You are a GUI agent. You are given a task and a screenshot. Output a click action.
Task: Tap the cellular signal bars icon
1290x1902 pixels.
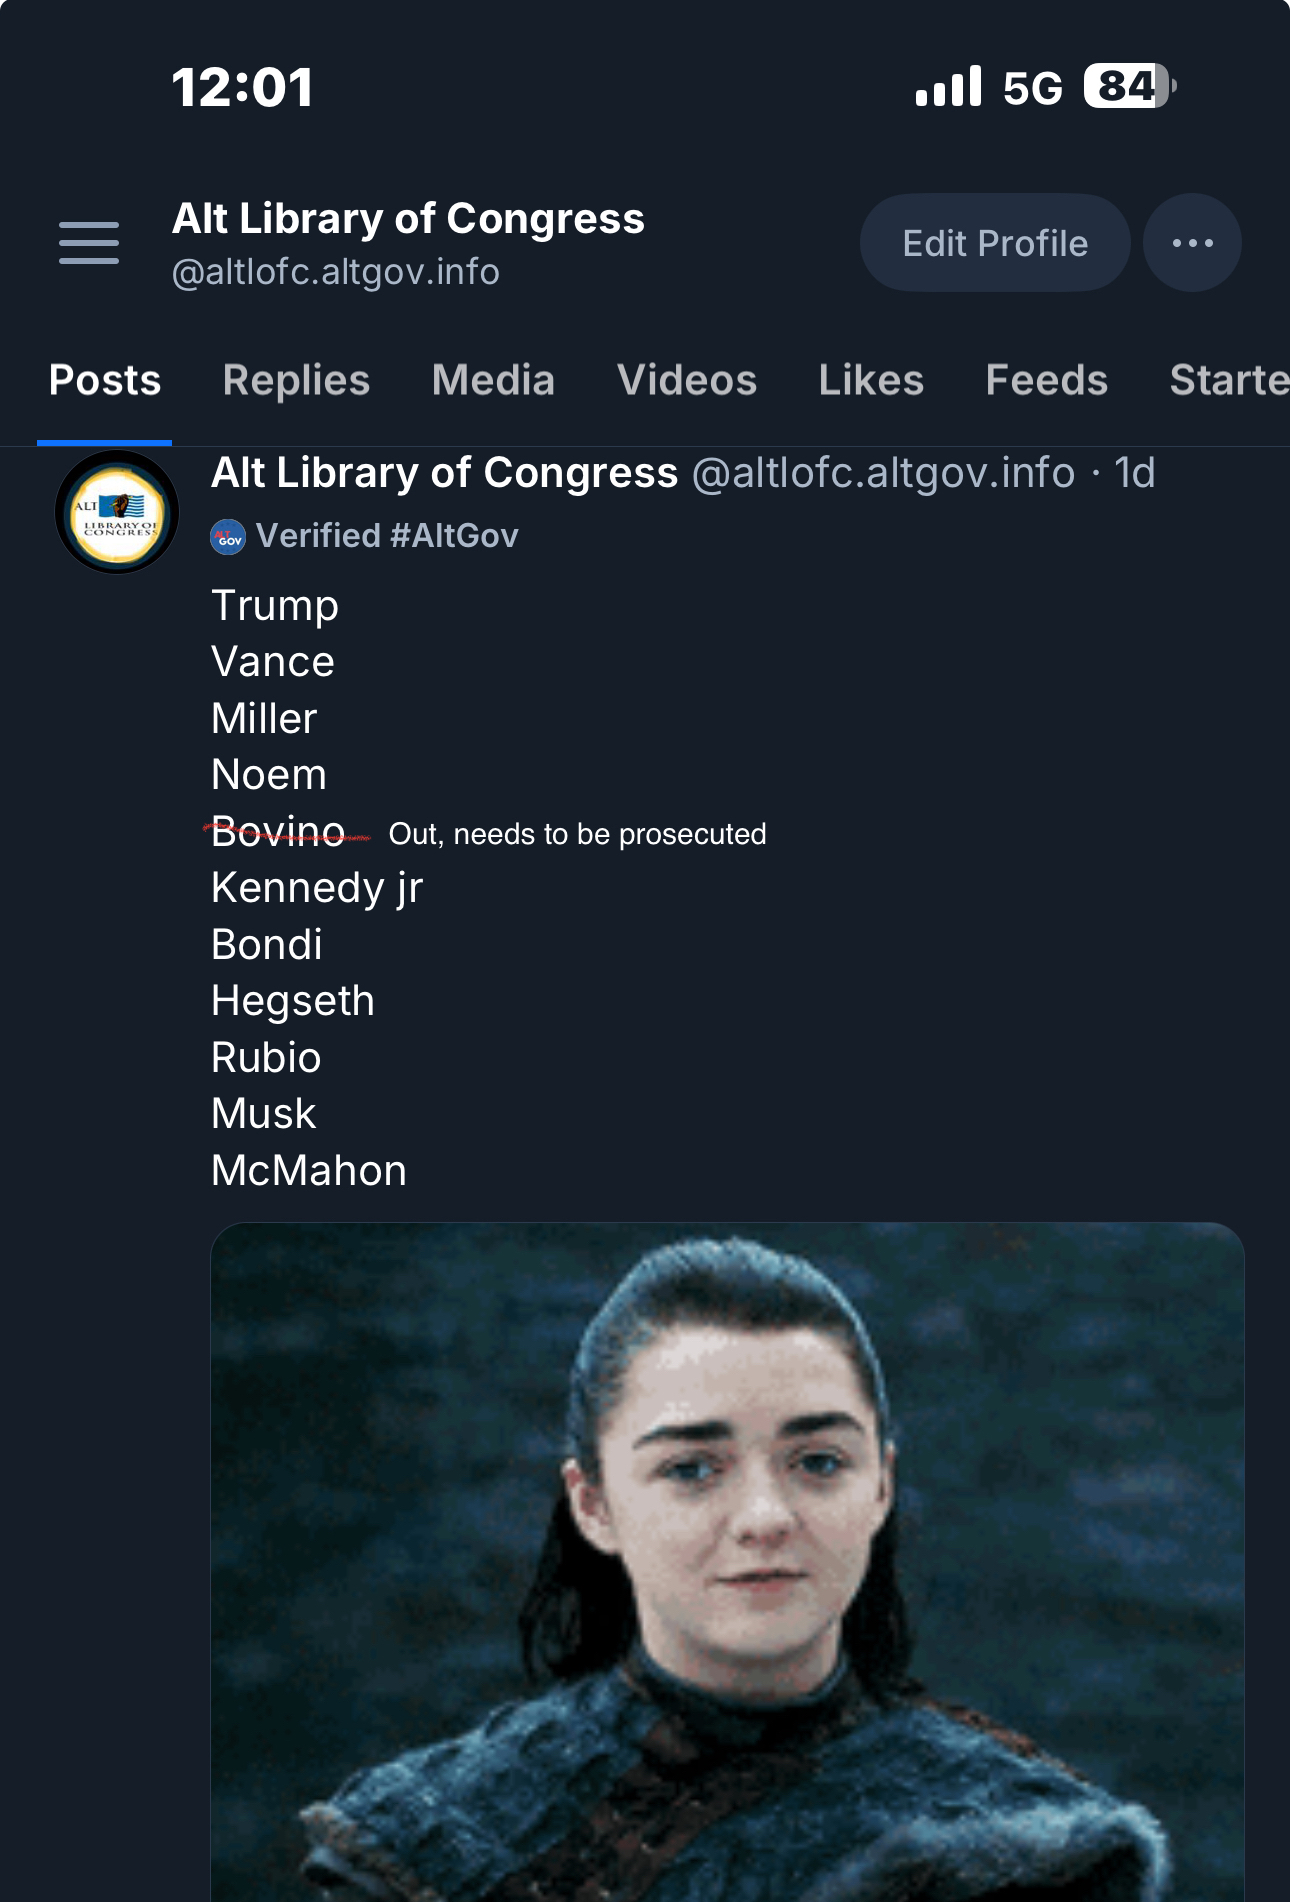point(948,87)
